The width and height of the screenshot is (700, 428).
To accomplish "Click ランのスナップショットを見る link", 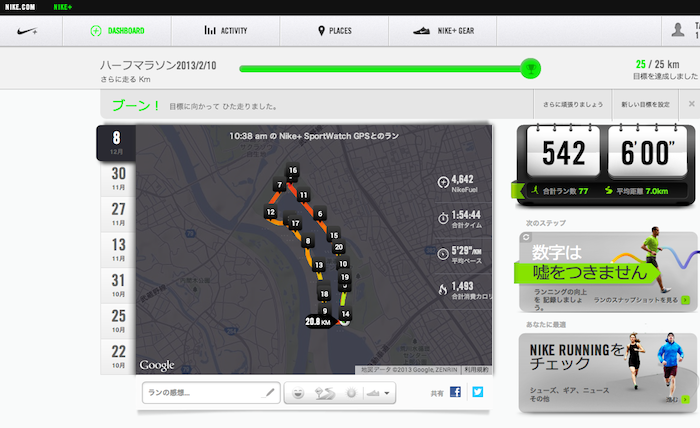I will (636, 300).
